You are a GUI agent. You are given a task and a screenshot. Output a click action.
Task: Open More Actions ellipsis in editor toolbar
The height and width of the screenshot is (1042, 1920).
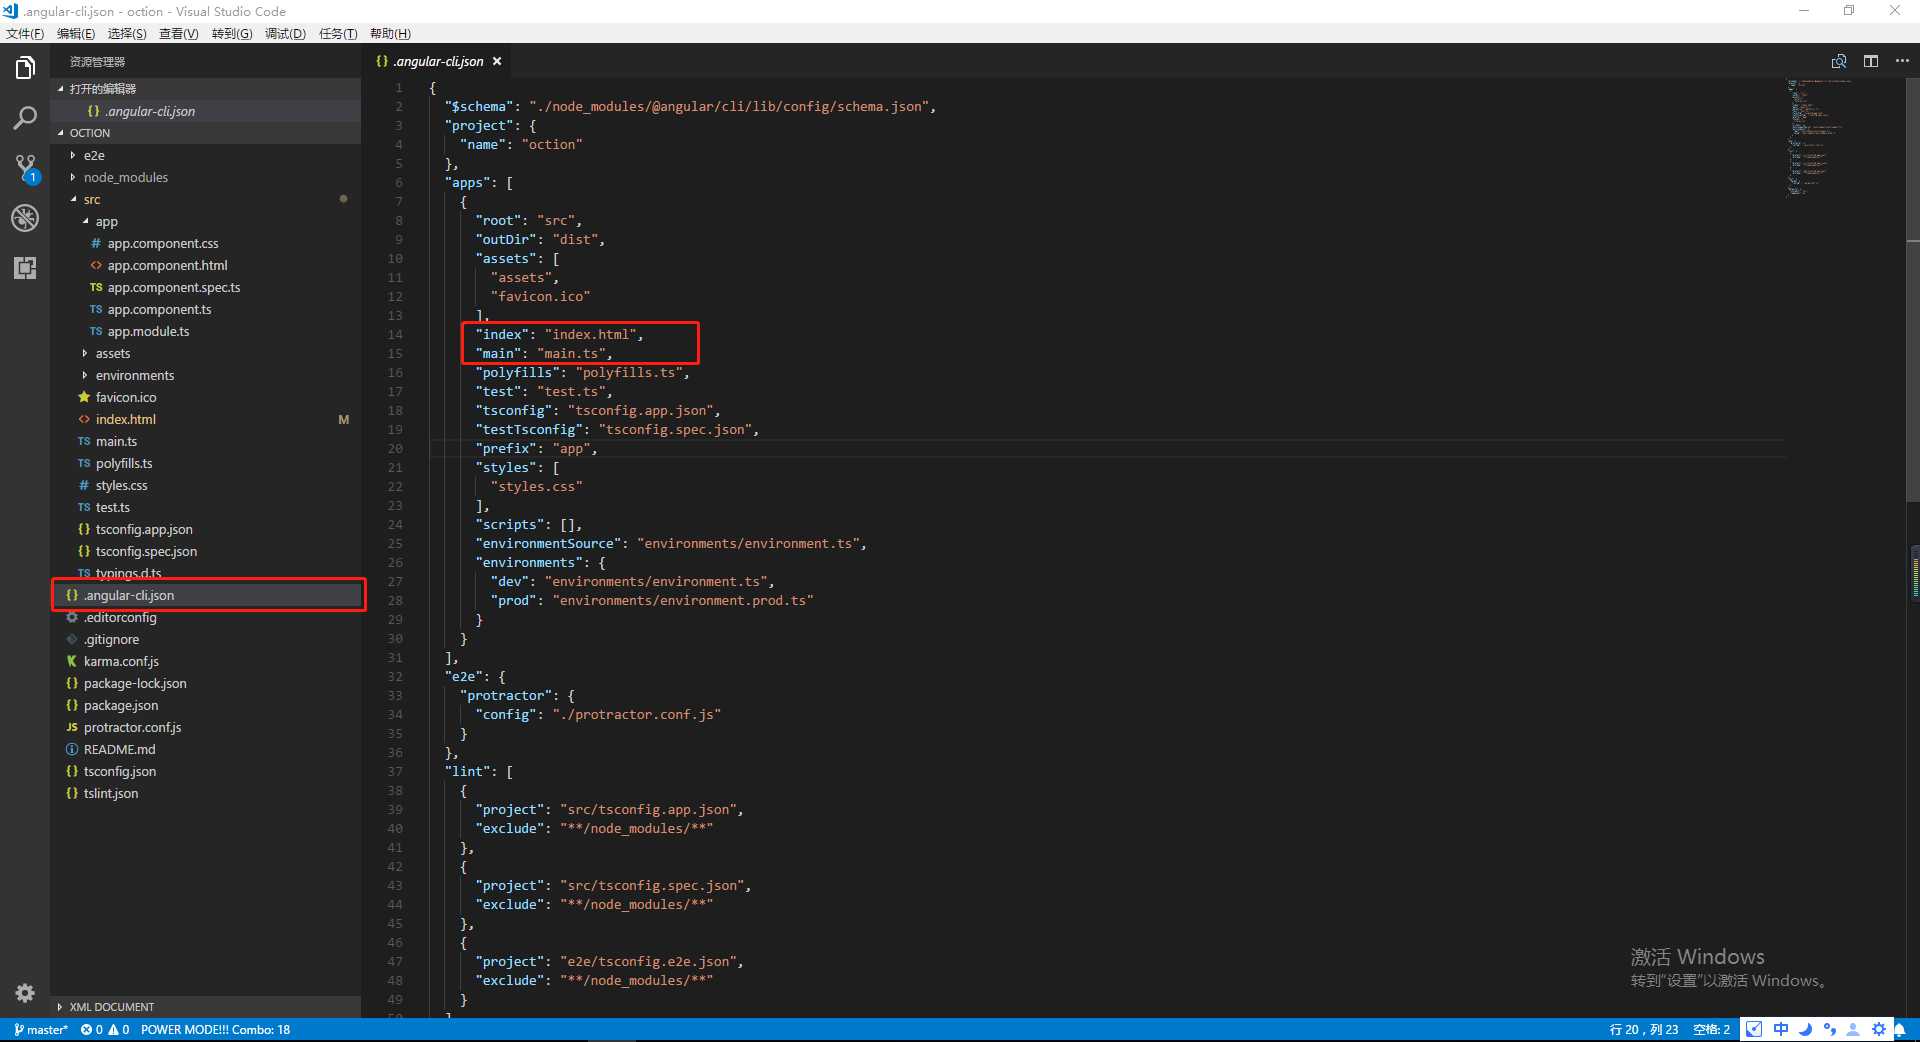coord(1902,61)
